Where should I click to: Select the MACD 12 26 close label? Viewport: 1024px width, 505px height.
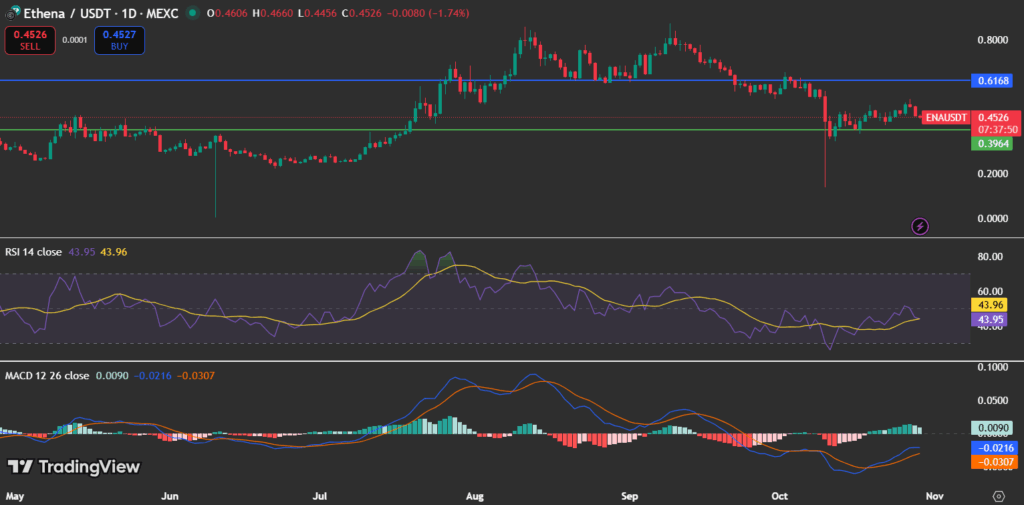[x=44, y=376]
